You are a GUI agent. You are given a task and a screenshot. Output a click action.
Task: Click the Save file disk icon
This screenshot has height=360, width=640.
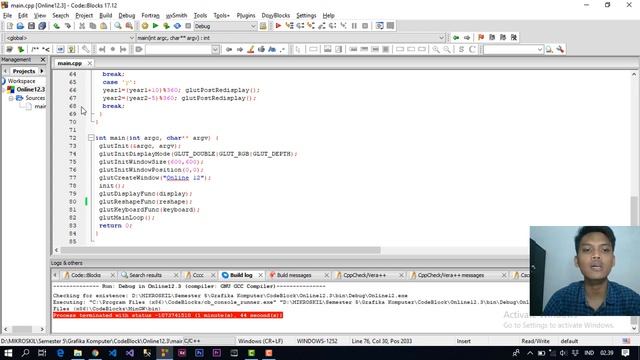tap(31, 26)
